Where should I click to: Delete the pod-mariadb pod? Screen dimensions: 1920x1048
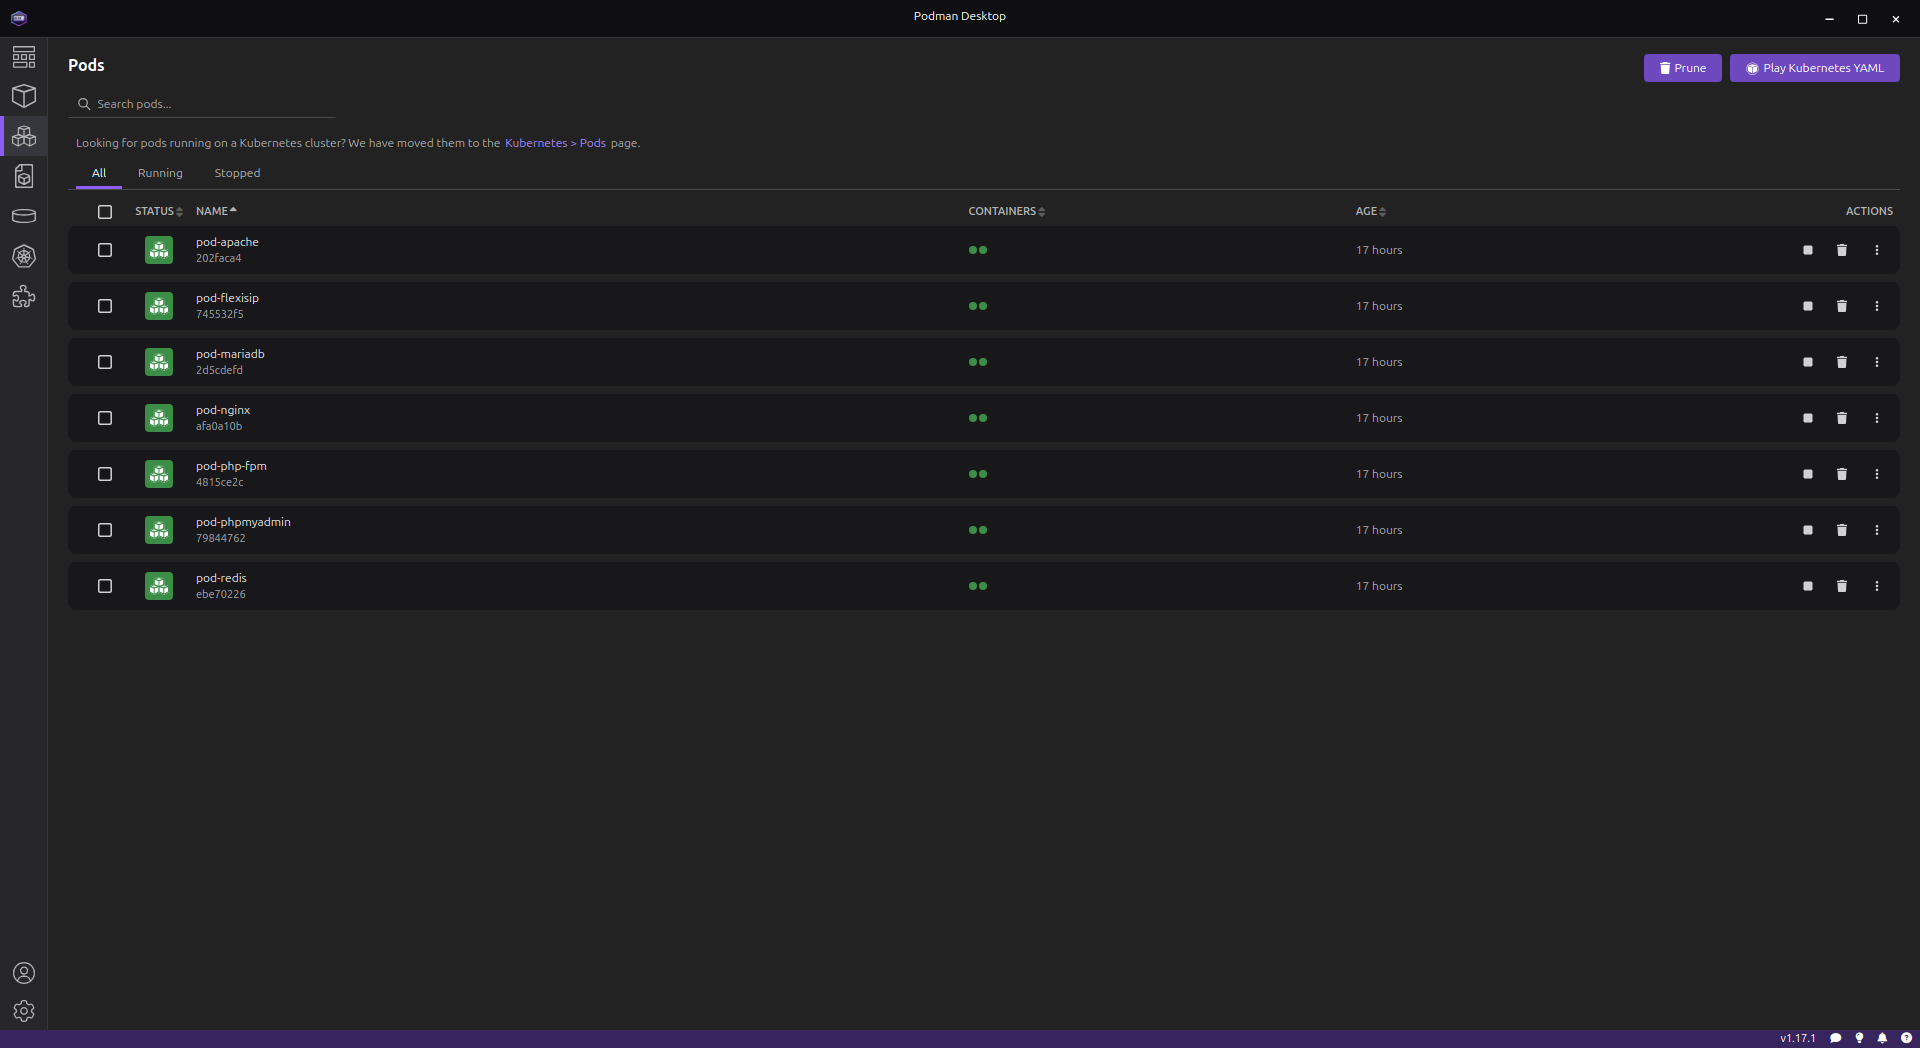pyautogui.click(x=1841, y=362)
